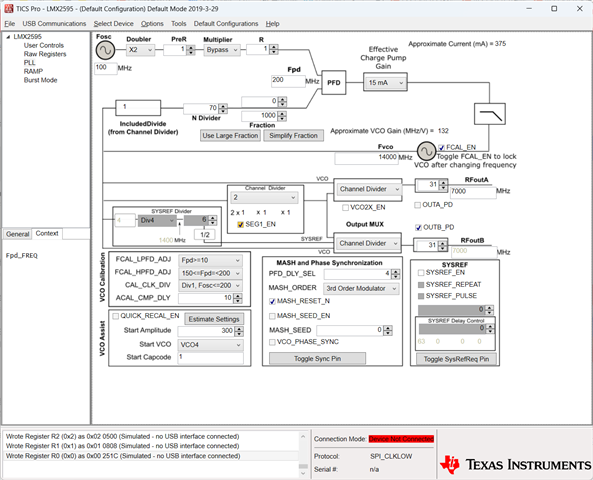Screen dimensions: 593x480
Task: Click the Fvco frequency field
Action: (366, 158)
